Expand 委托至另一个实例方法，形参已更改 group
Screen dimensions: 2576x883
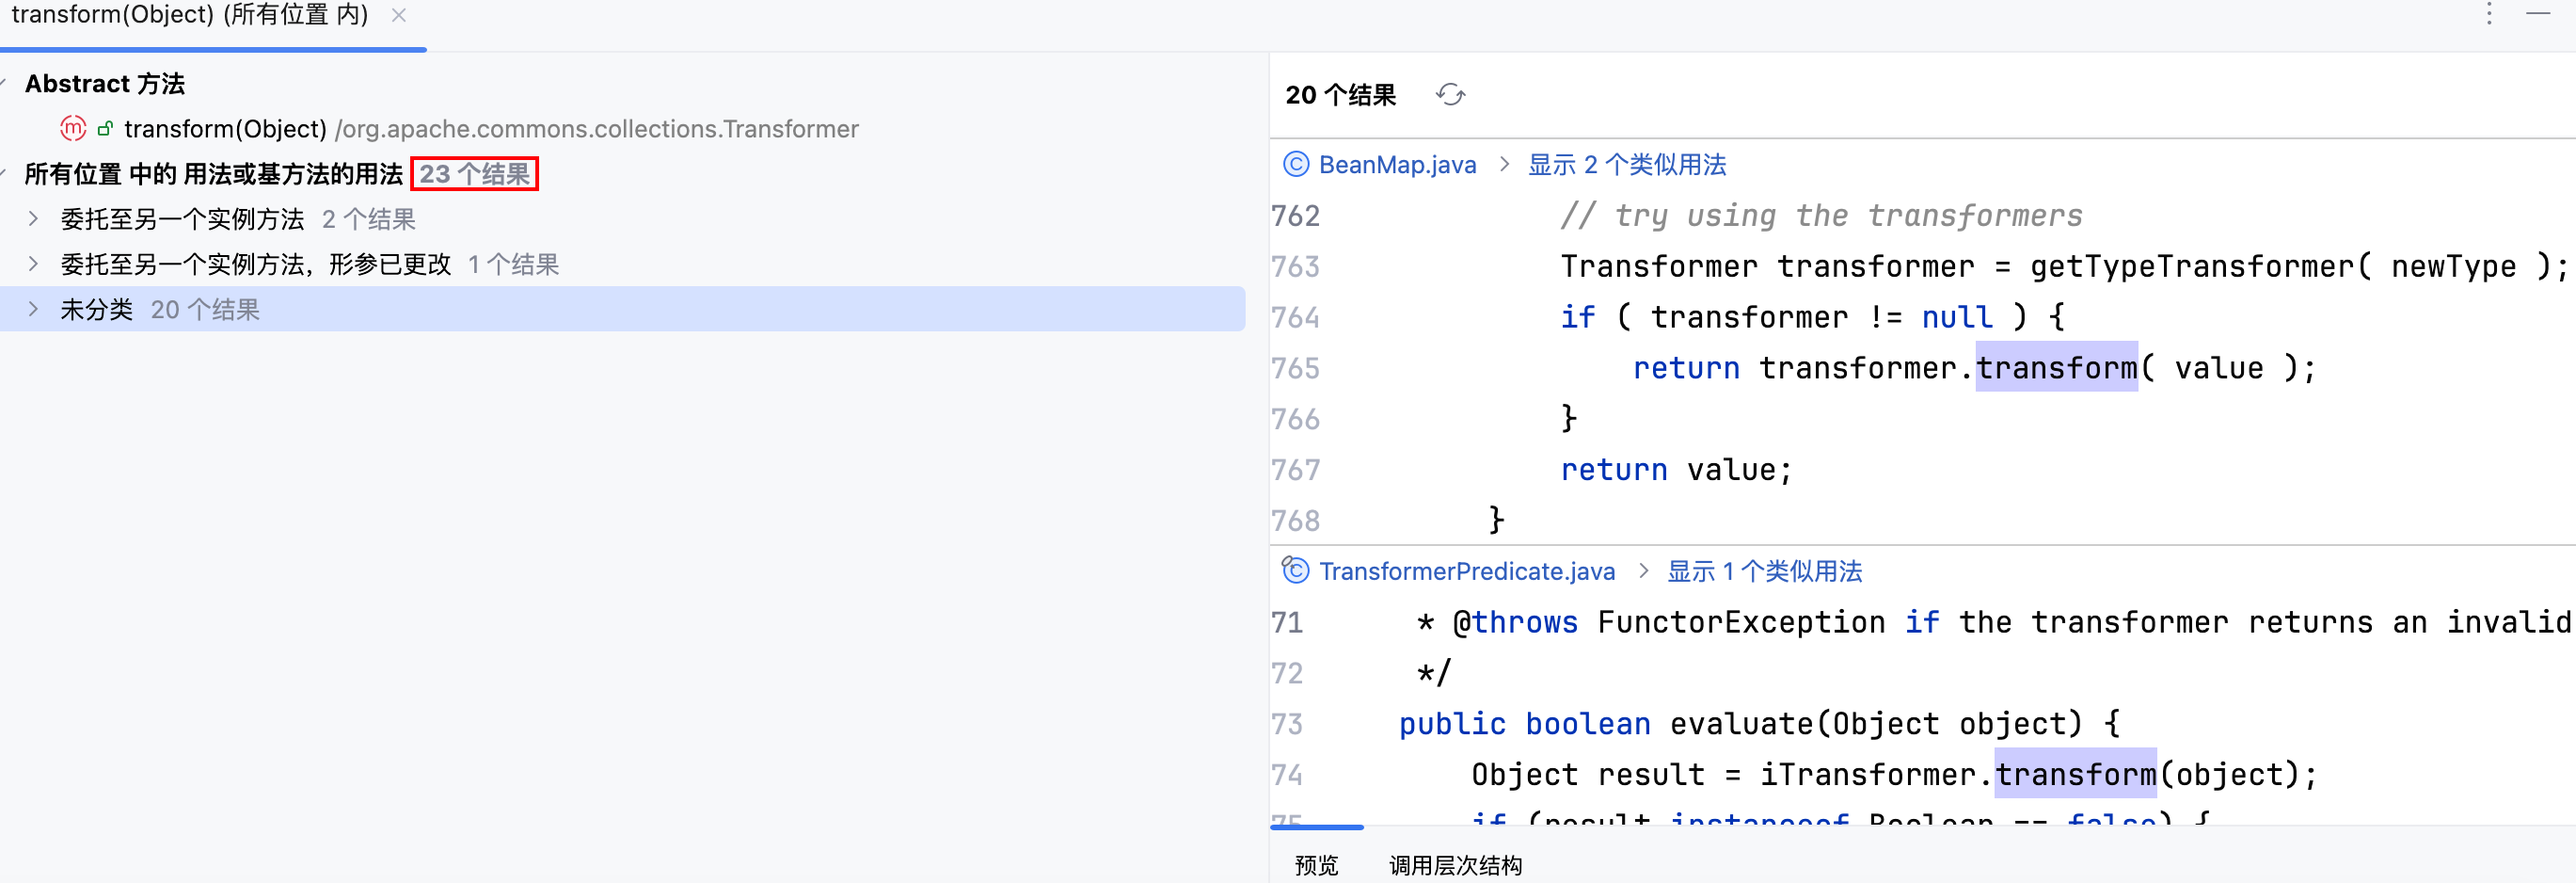33,264
